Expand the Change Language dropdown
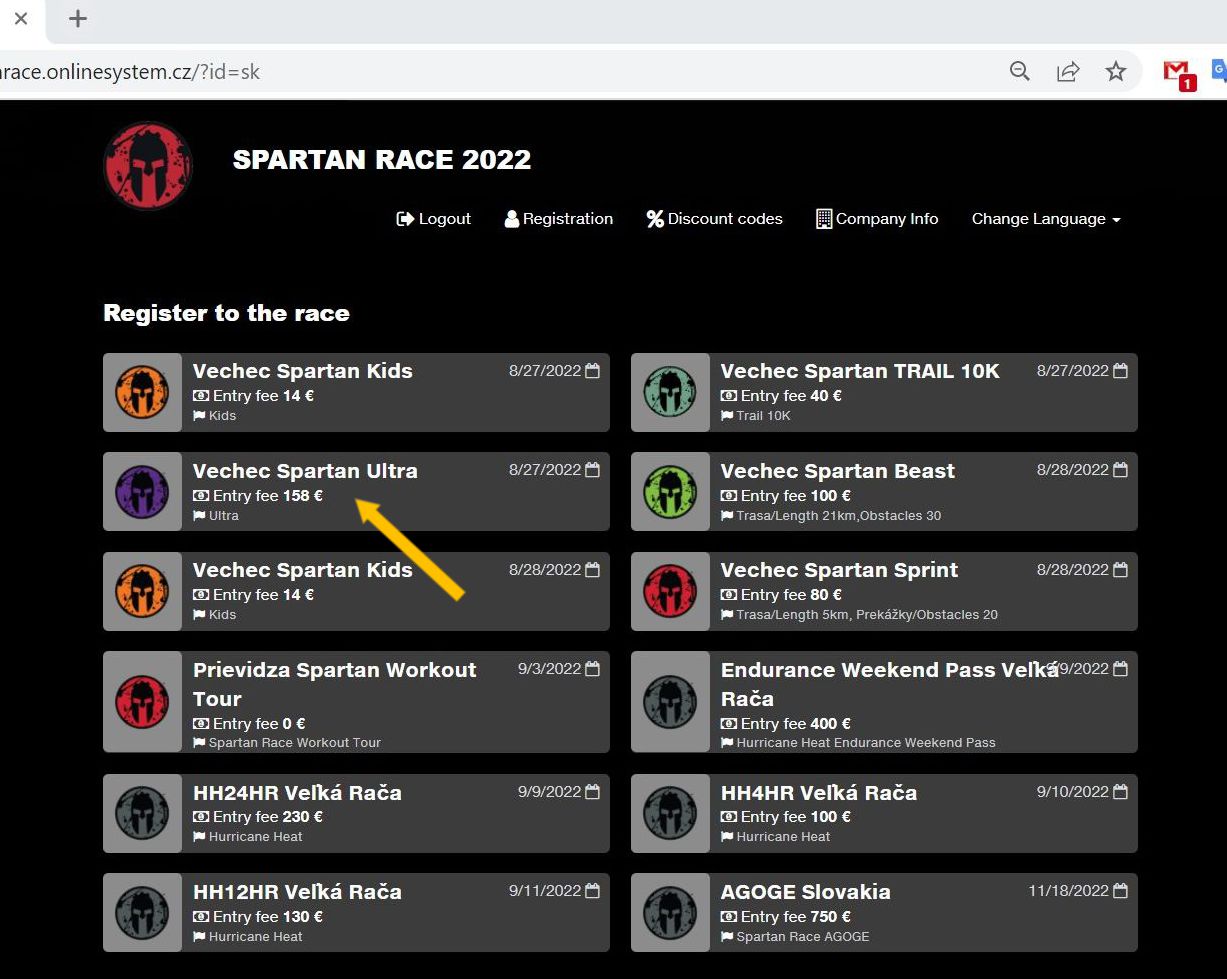 1045,219
